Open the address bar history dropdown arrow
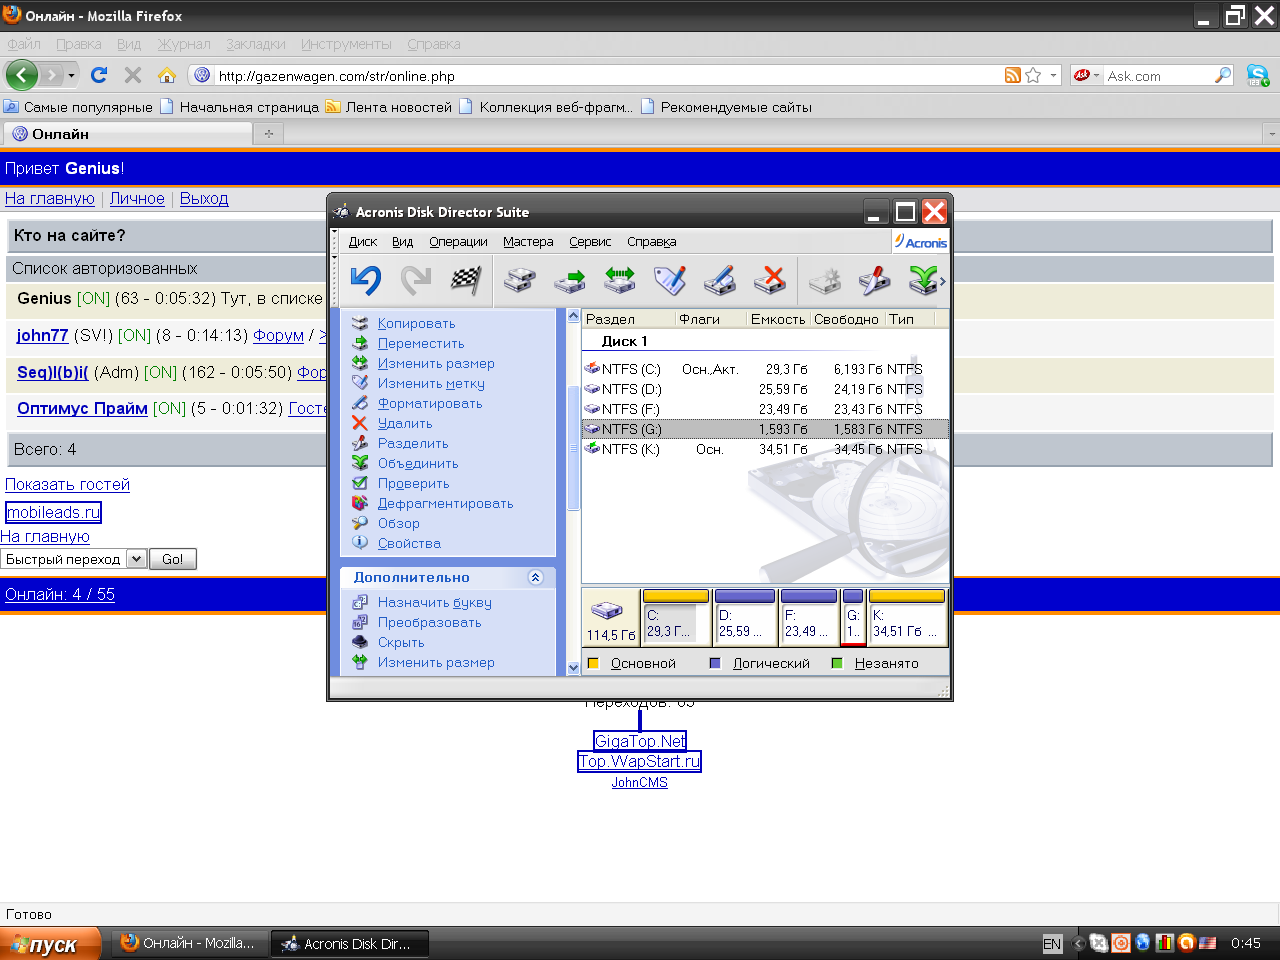 coord(1053,75)
